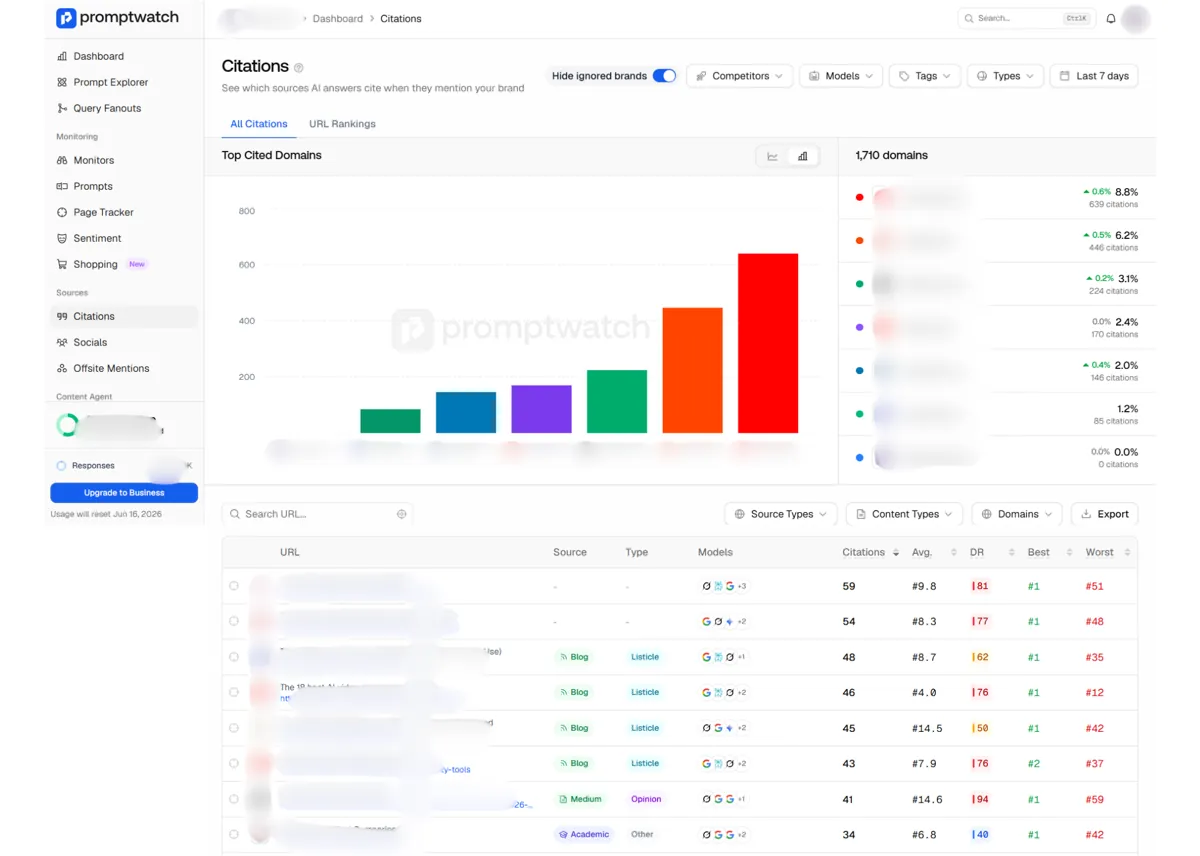
Task: Sort by Citations column arrow
Action: click(x=896, y=552)
